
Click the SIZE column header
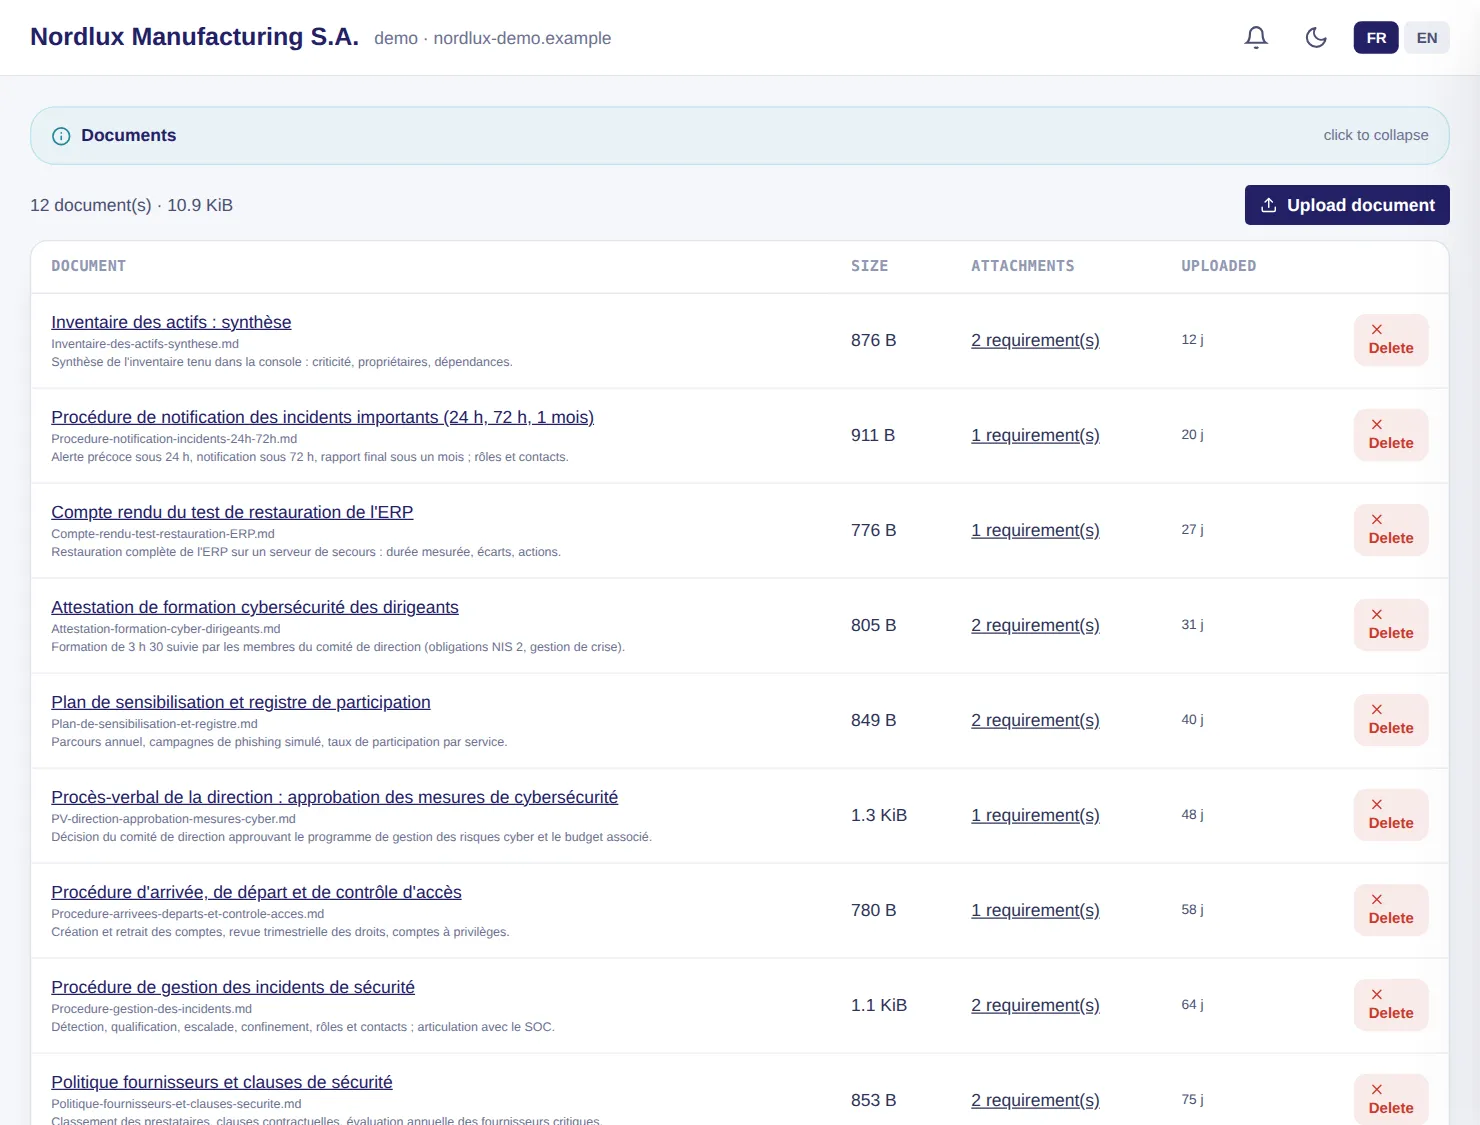point(869,266)
